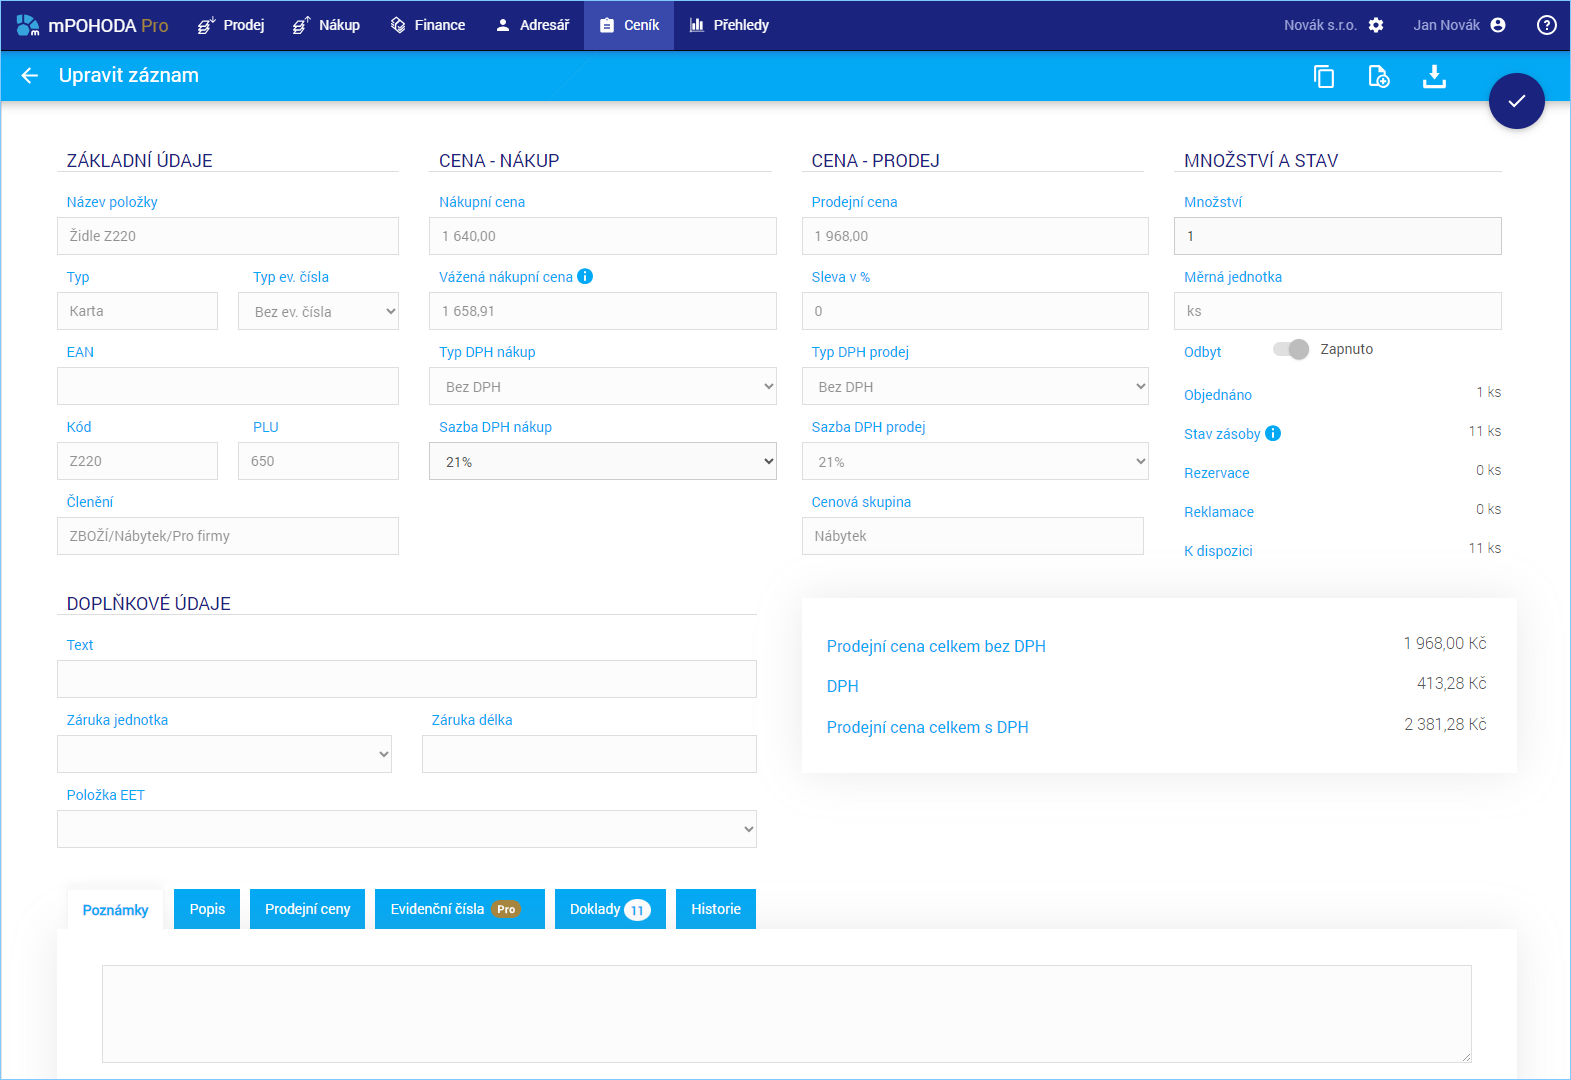Open the Ceník menu
1571x1080 pixels.
pos(629,25)
